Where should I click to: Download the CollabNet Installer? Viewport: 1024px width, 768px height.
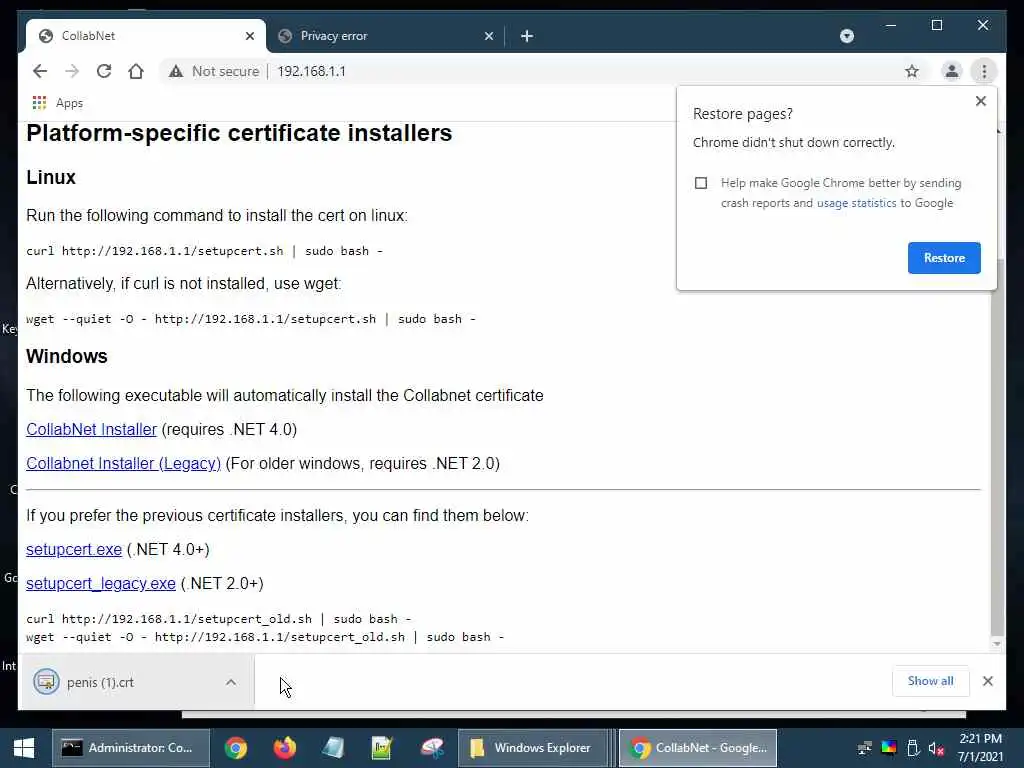[91, 429]
